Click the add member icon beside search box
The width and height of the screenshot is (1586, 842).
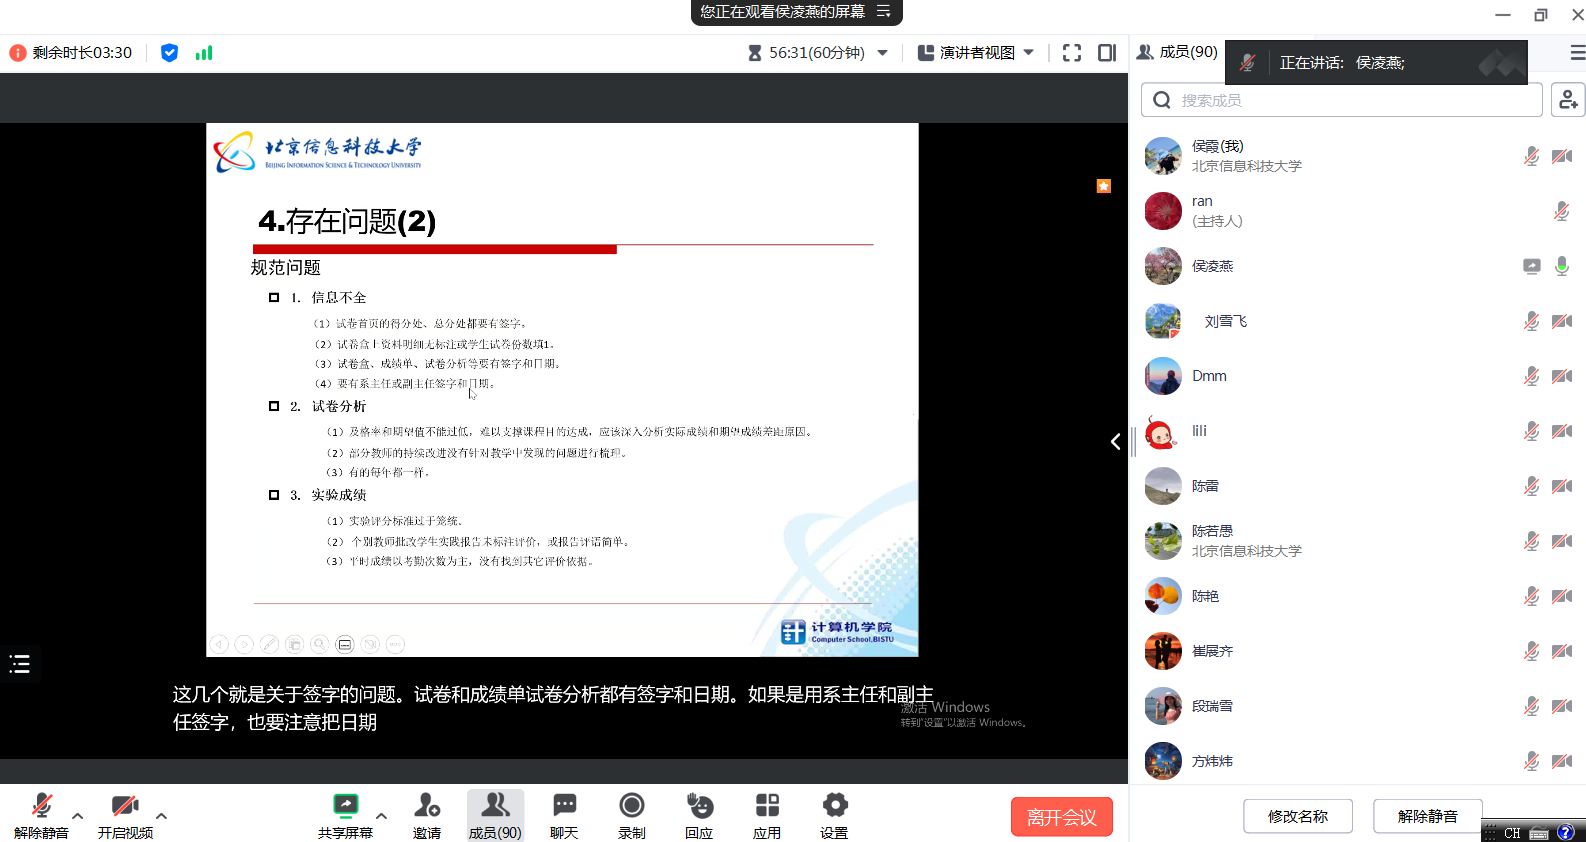1567,100
